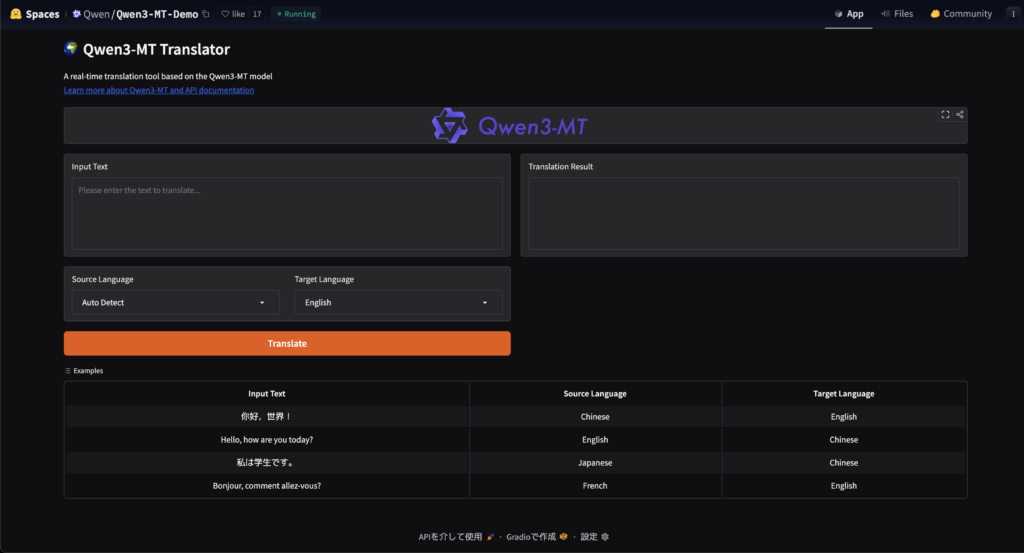Image resolution: width=1024 pixels, height=553 pixels.
Task: Click Chinese target cell in Japanese row
Action: click(844, 462)
